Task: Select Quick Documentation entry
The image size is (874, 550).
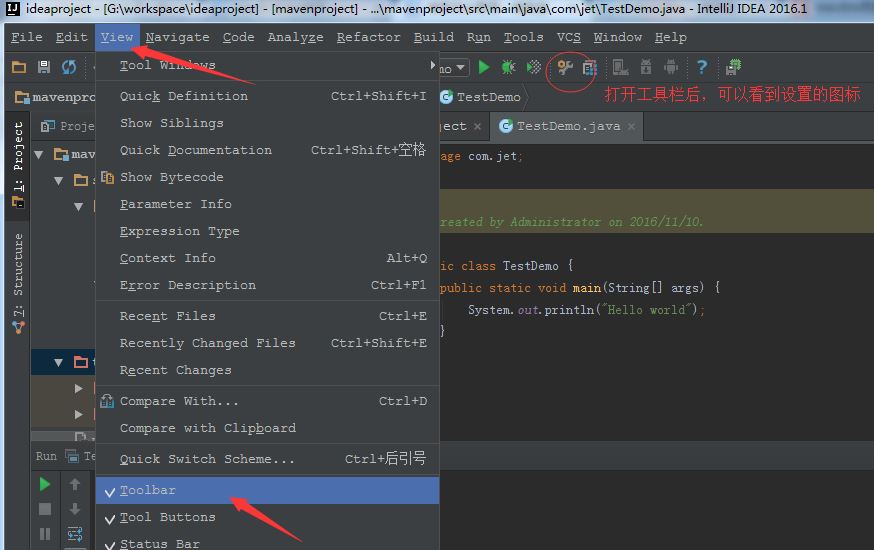Action: (268, 150)
